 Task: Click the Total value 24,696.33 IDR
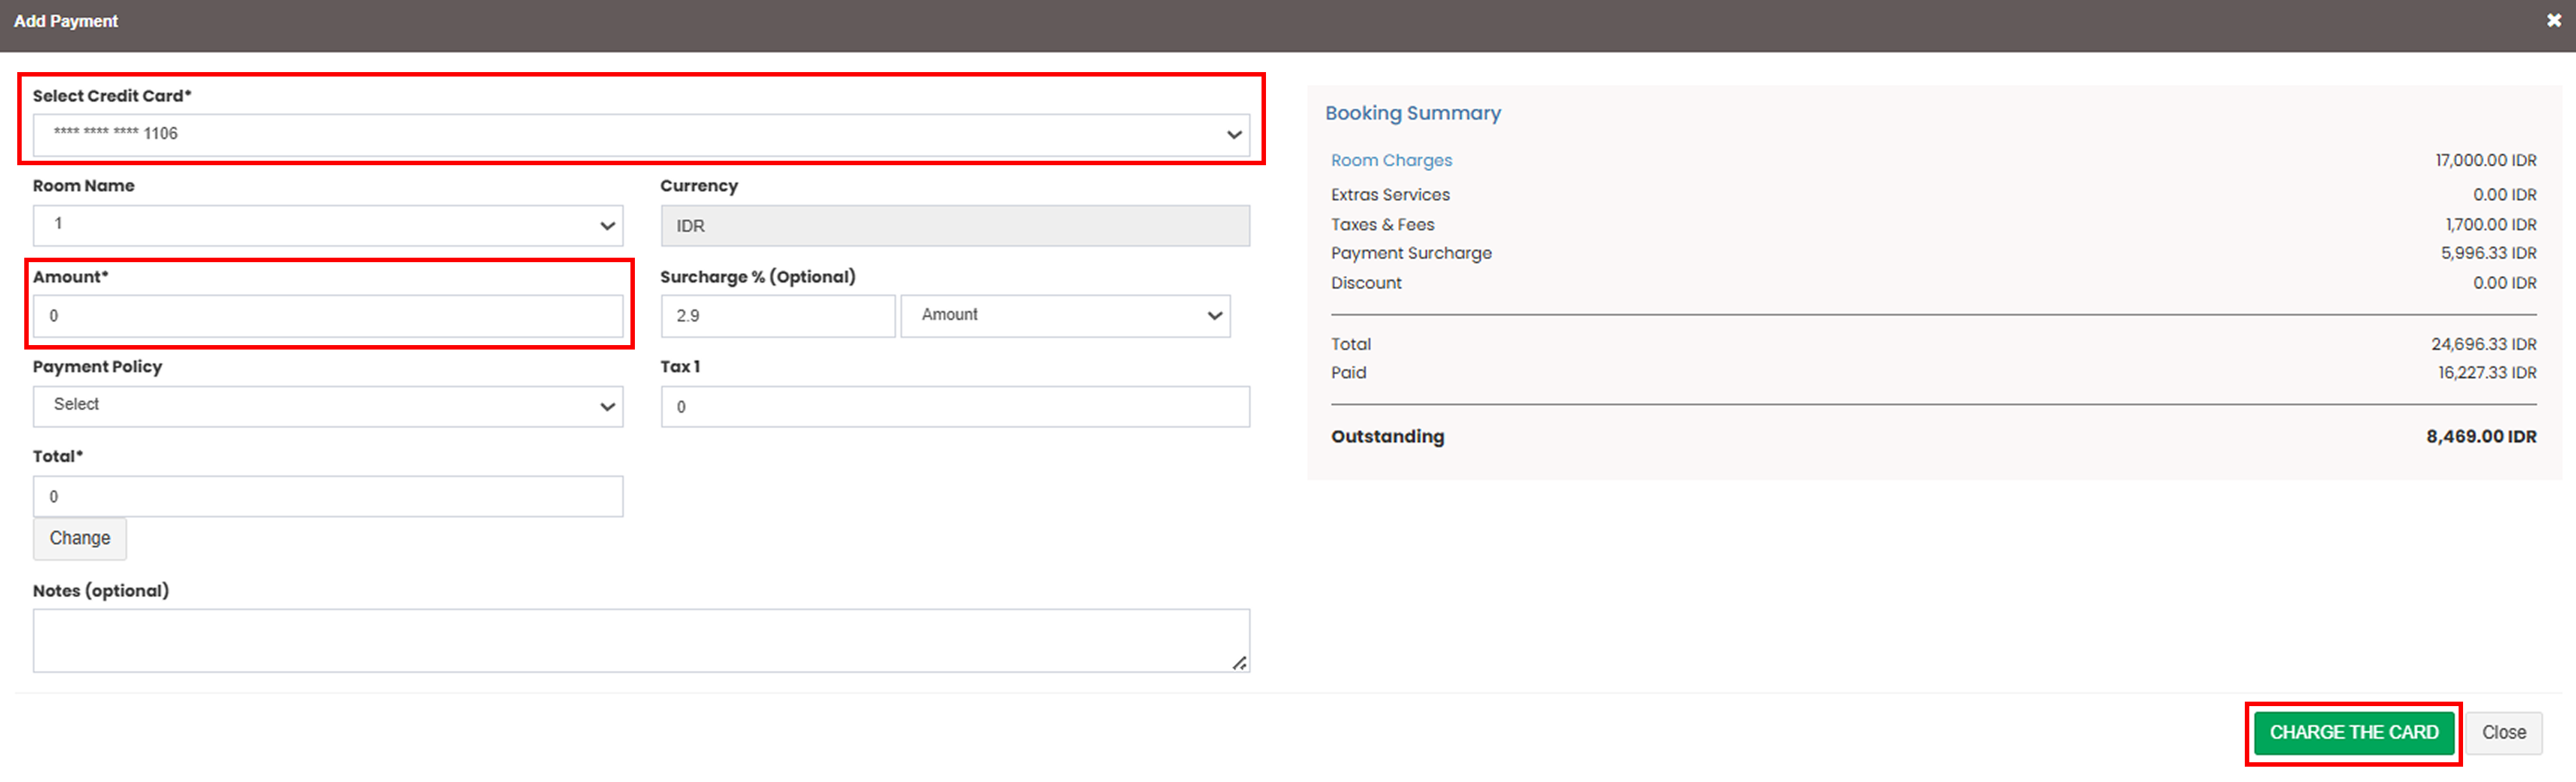tap(2483, 344)
